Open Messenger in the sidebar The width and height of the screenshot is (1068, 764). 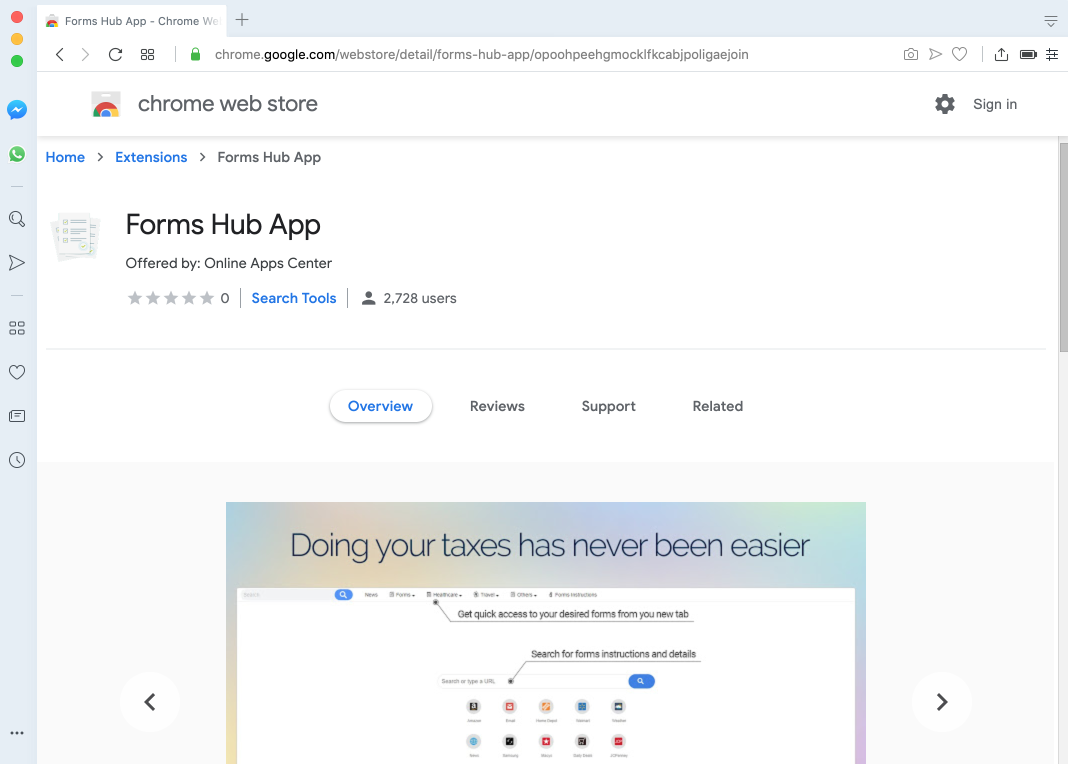pyautogui.click(x=17, y=110)
